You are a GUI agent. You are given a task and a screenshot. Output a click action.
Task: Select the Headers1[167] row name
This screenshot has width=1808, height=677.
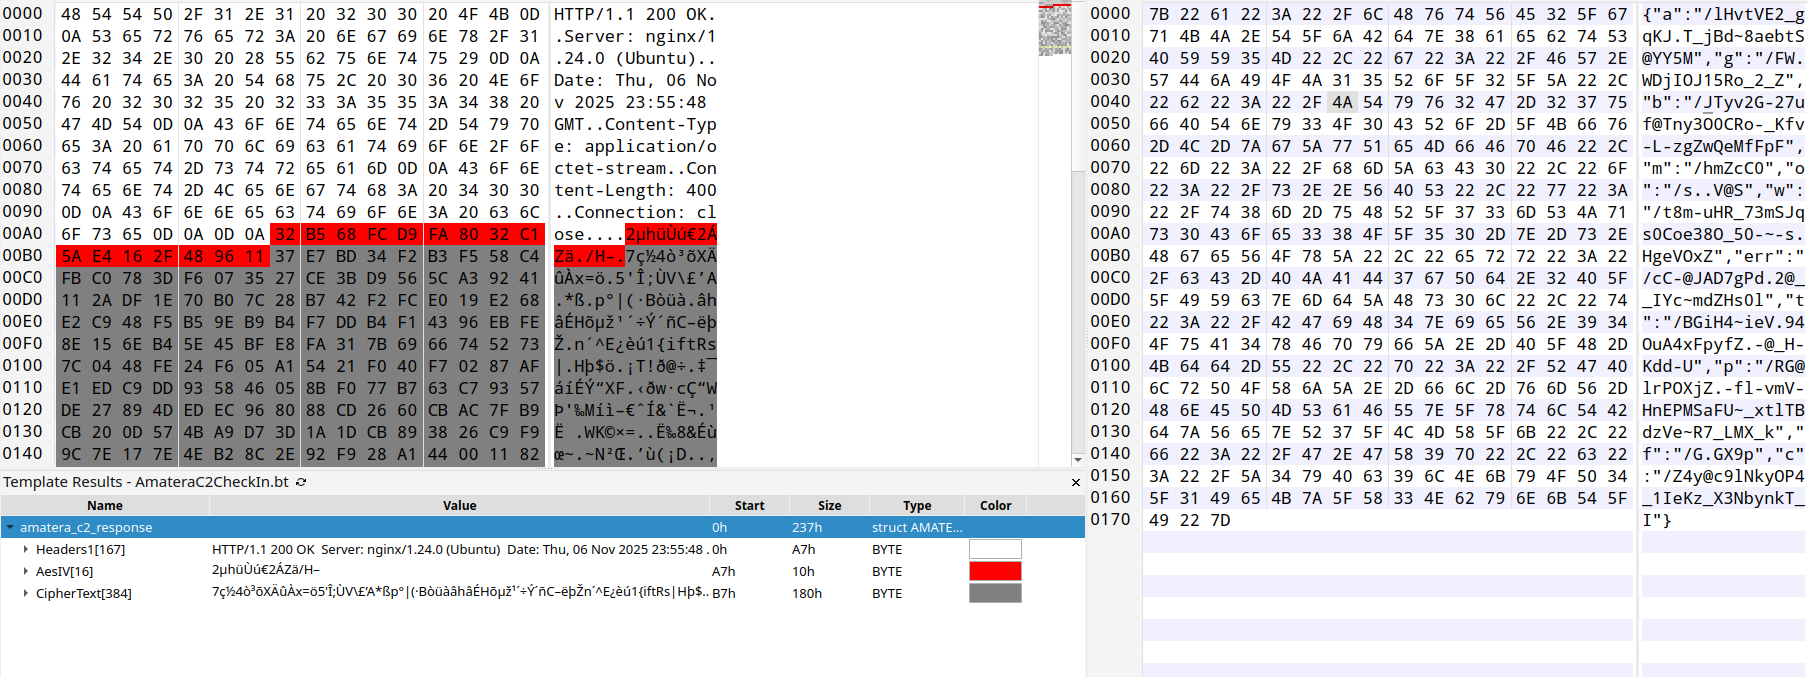(x=80, y=549)
